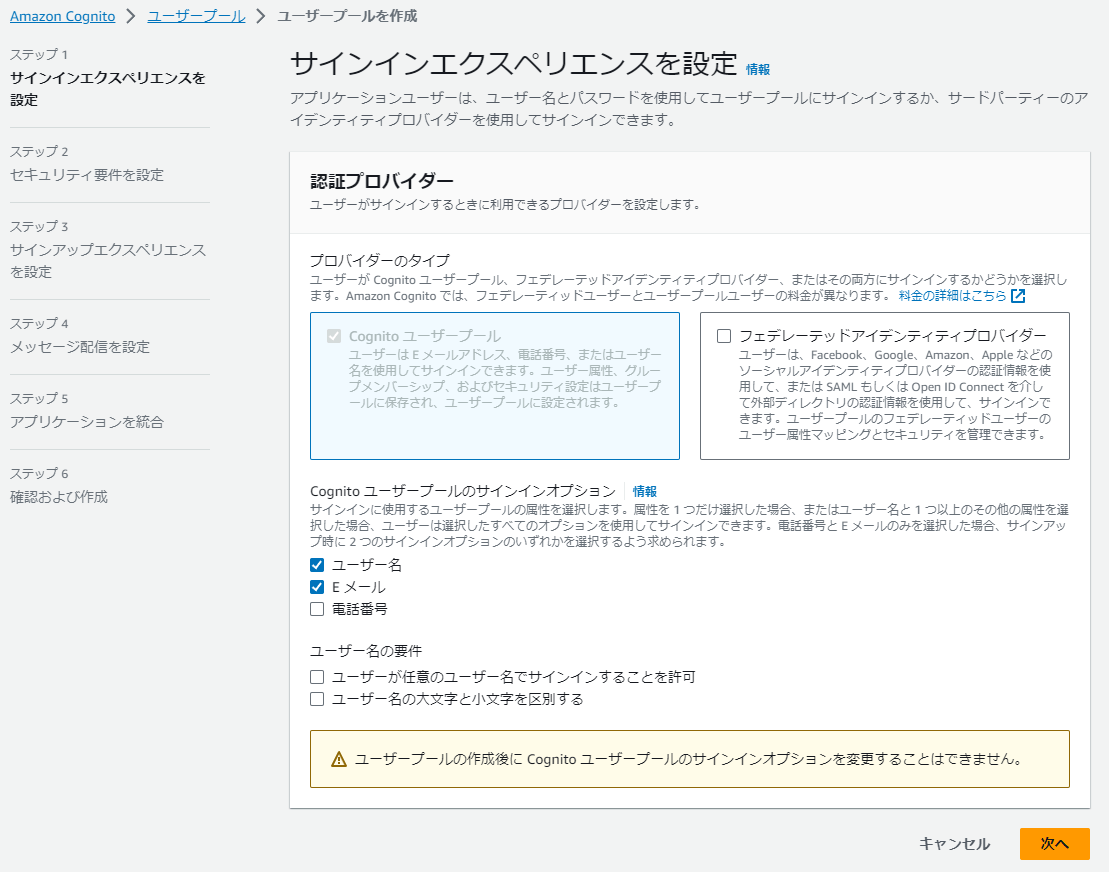Enable the フェデレーテッドアイデンティティプロバイダー checkbox

(x=724, y=336)
